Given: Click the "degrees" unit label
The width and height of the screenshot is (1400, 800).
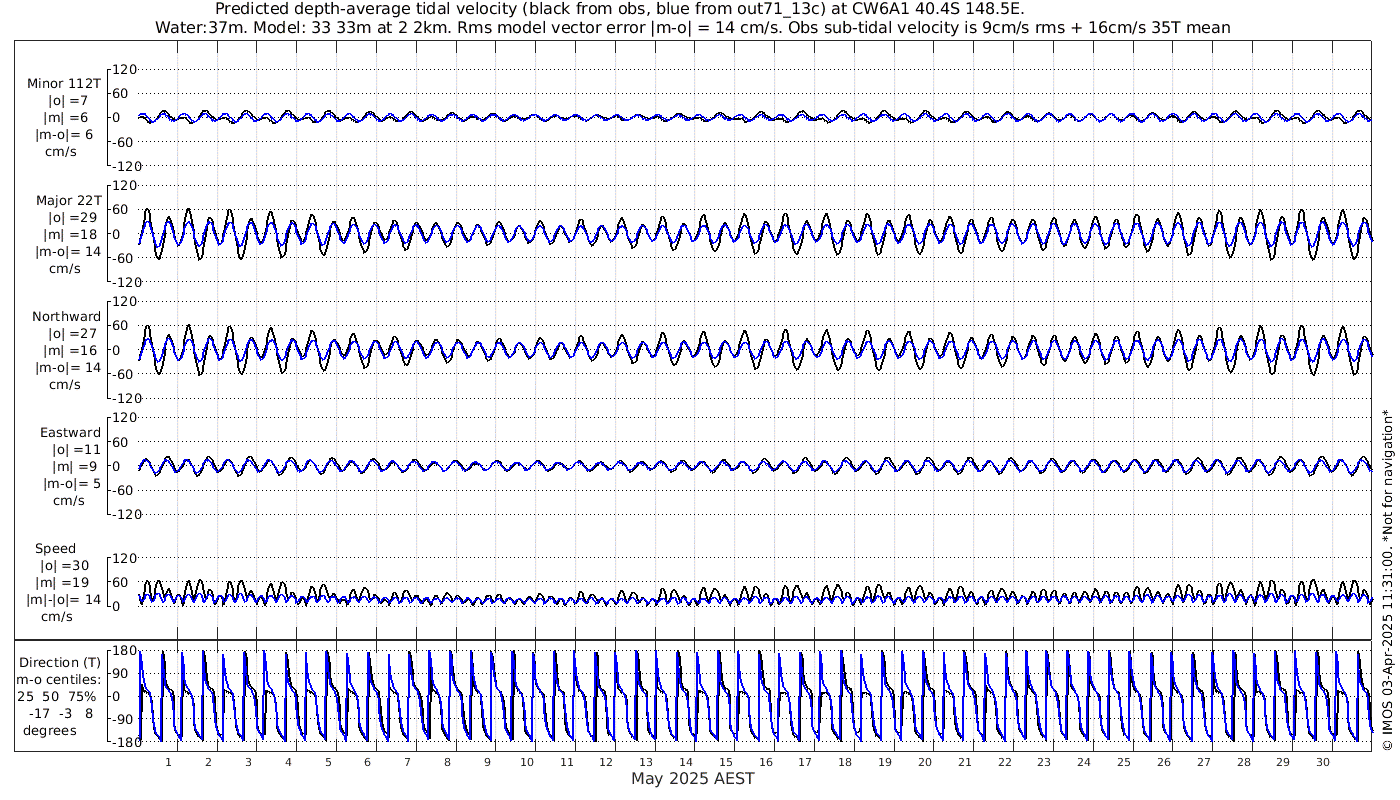Looking at the screenshot, I should [x=50, y=730].
